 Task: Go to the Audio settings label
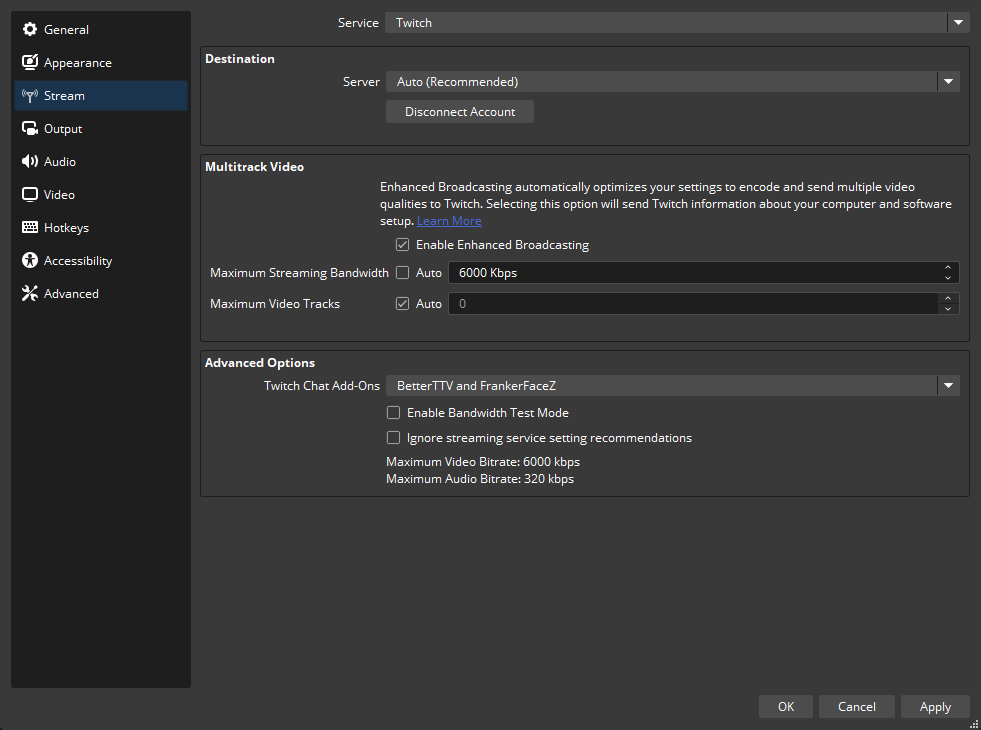pos(59,161)
